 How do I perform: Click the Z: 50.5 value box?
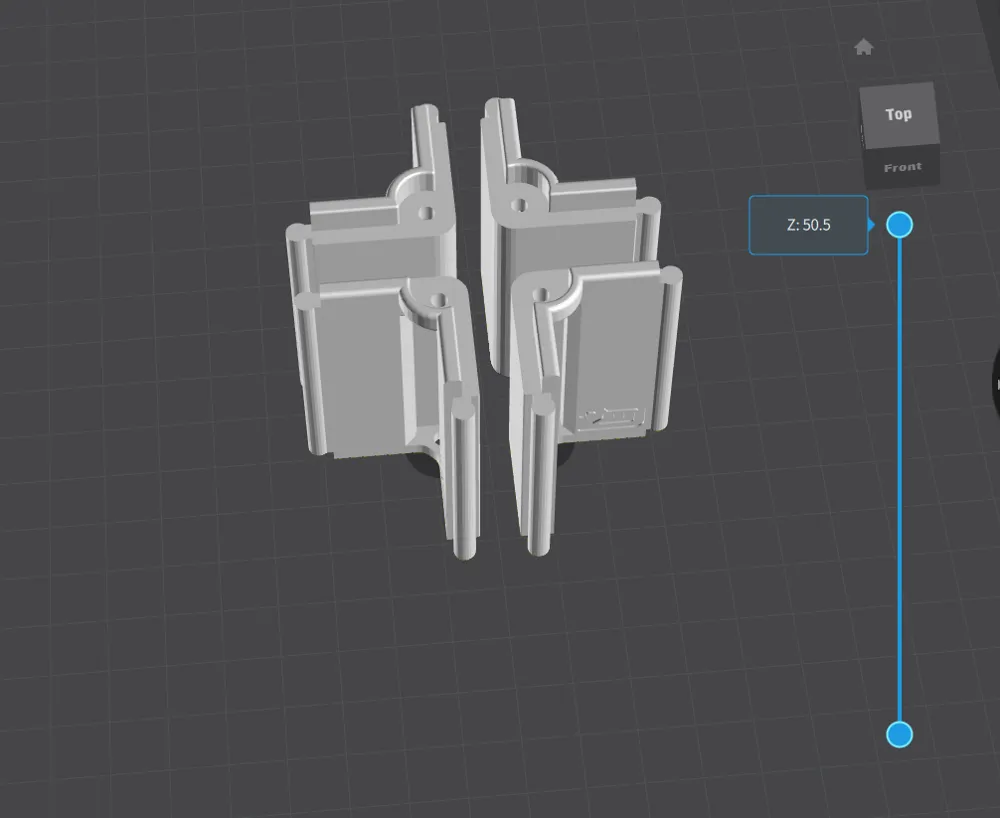click(808, 225)
